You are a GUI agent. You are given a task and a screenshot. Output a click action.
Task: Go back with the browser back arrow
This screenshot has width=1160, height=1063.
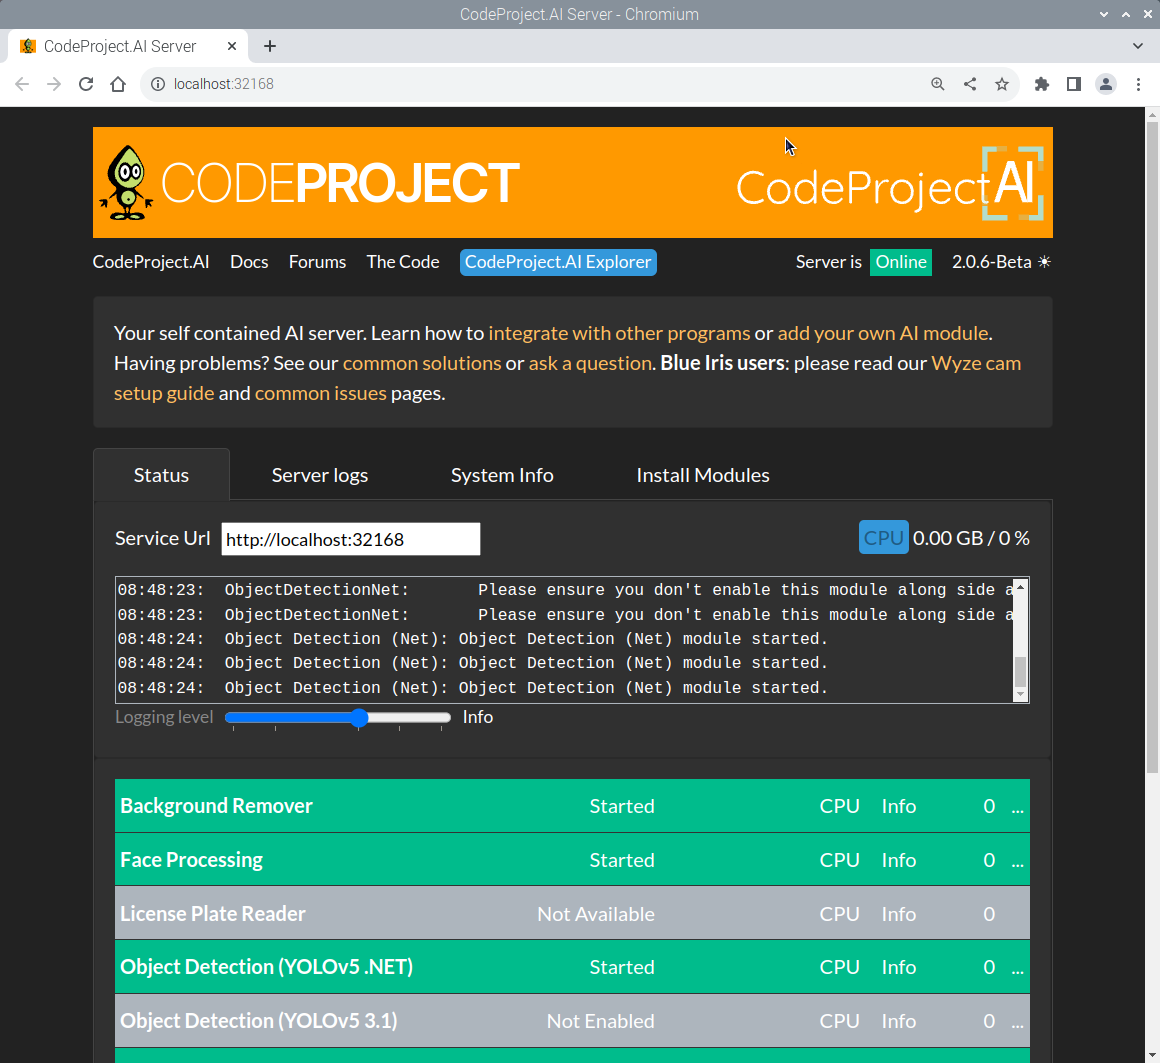pos(22,84)
